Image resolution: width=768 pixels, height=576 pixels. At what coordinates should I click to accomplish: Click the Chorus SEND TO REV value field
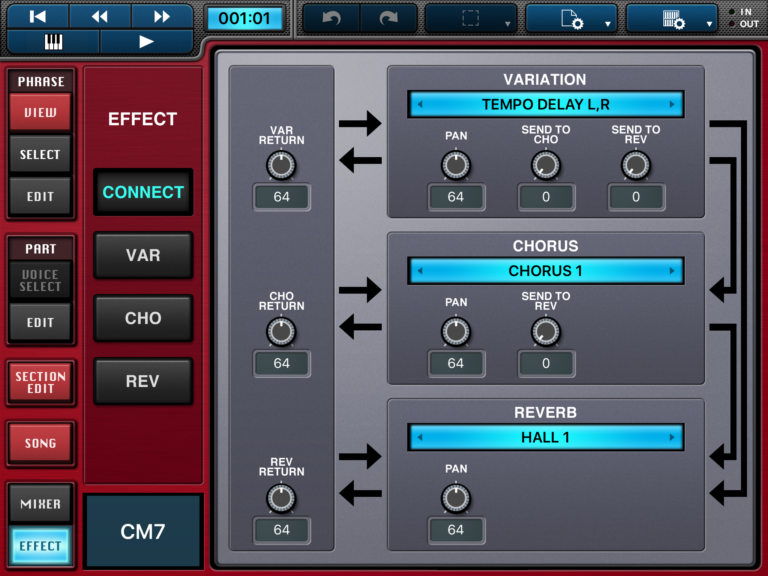[x=546, y=363]
